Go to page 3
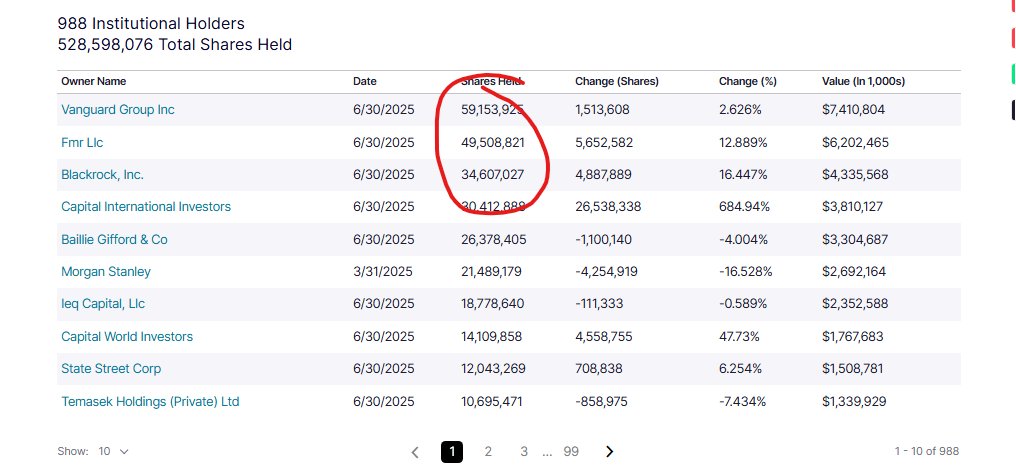This screenshot has width=1016, height=466. 524,452
